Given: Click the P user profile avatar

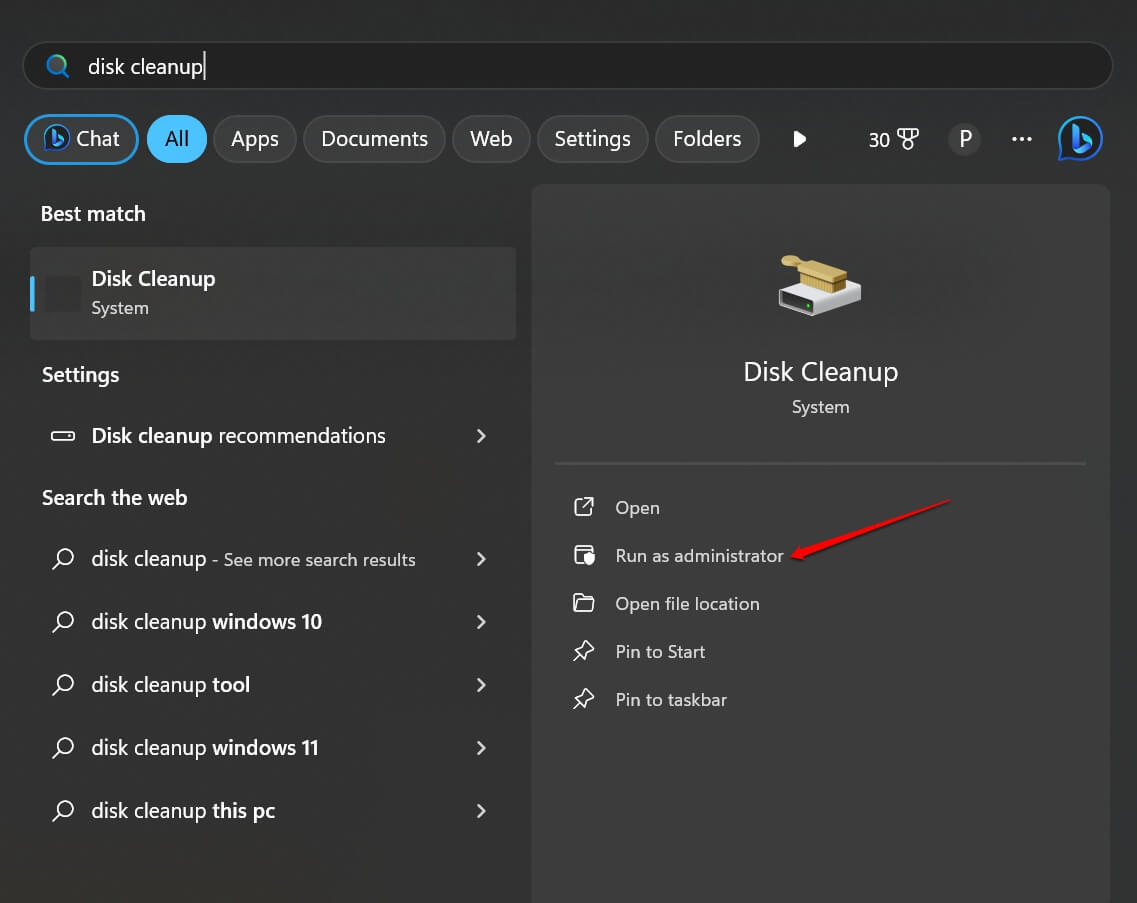Looking at the screenshot, I should 965,139.
